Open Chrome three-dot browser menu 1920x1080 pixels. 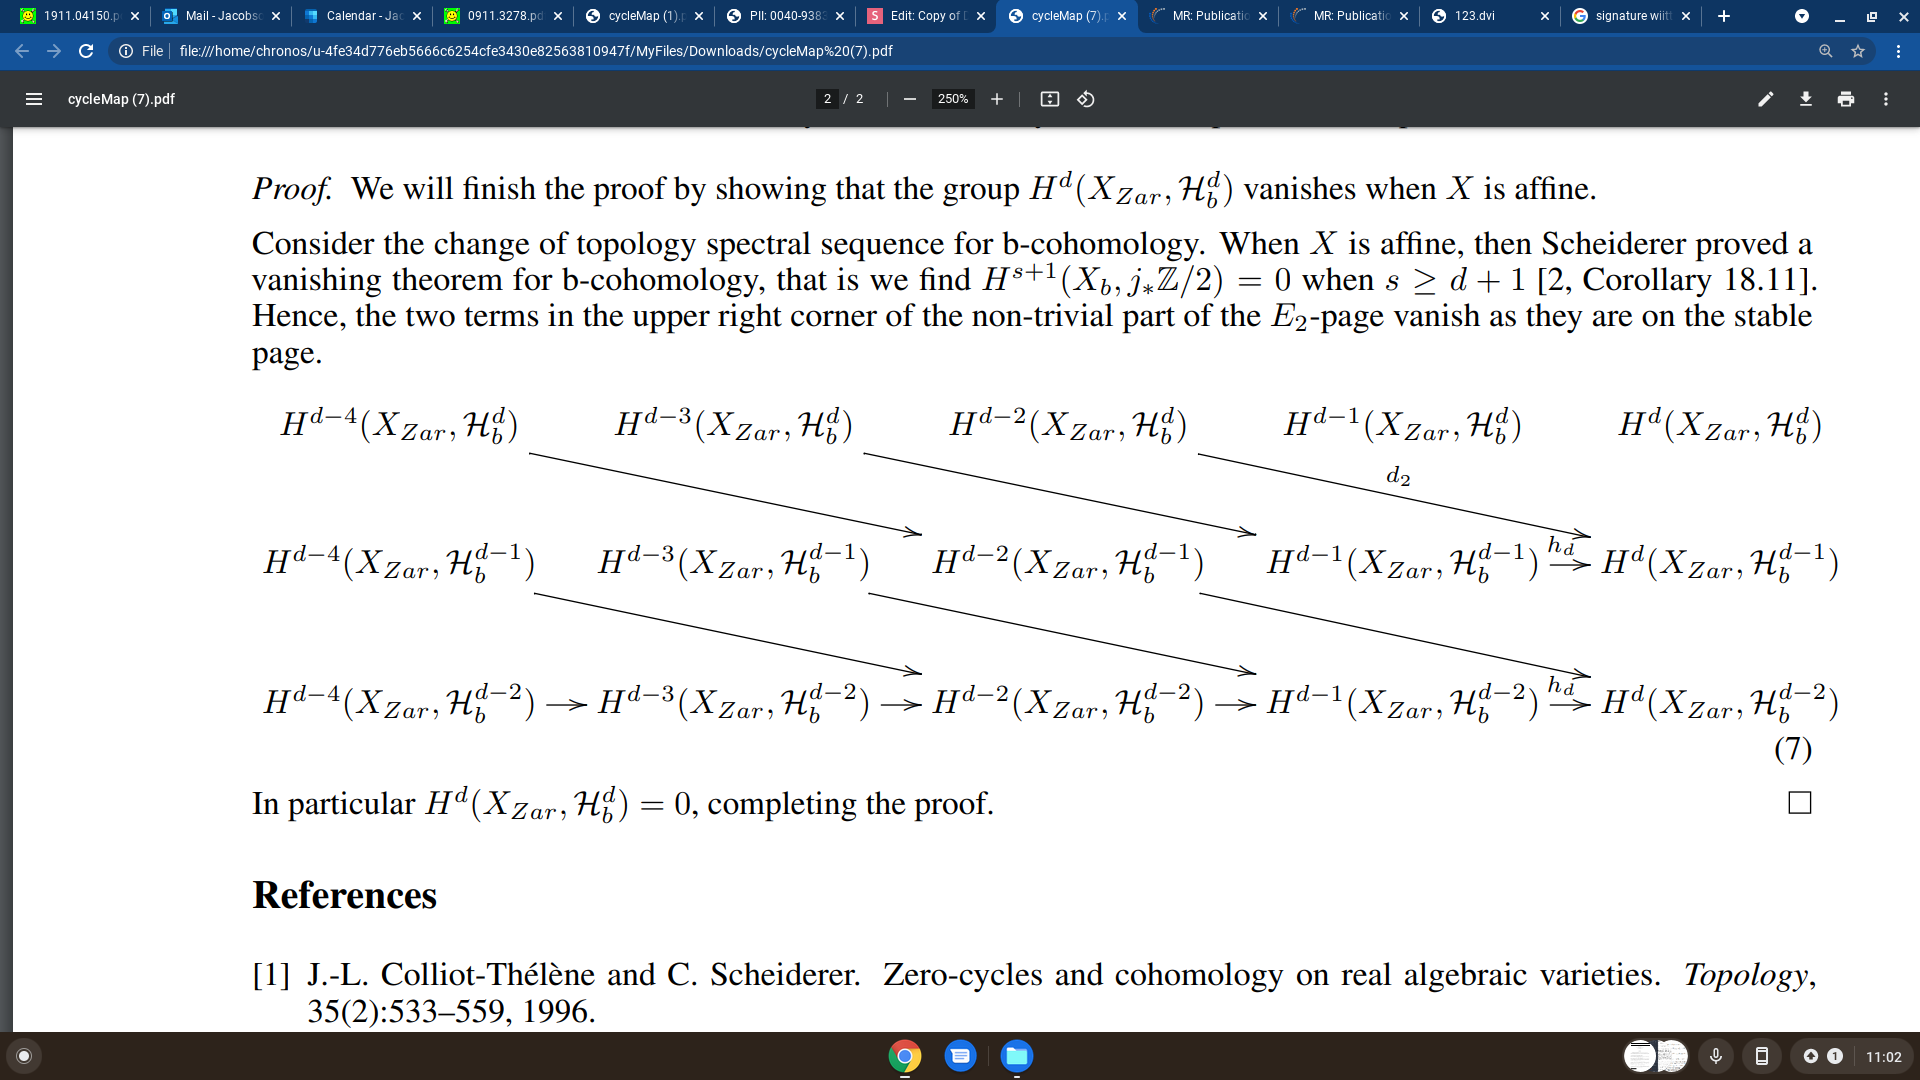[1898, 51]
